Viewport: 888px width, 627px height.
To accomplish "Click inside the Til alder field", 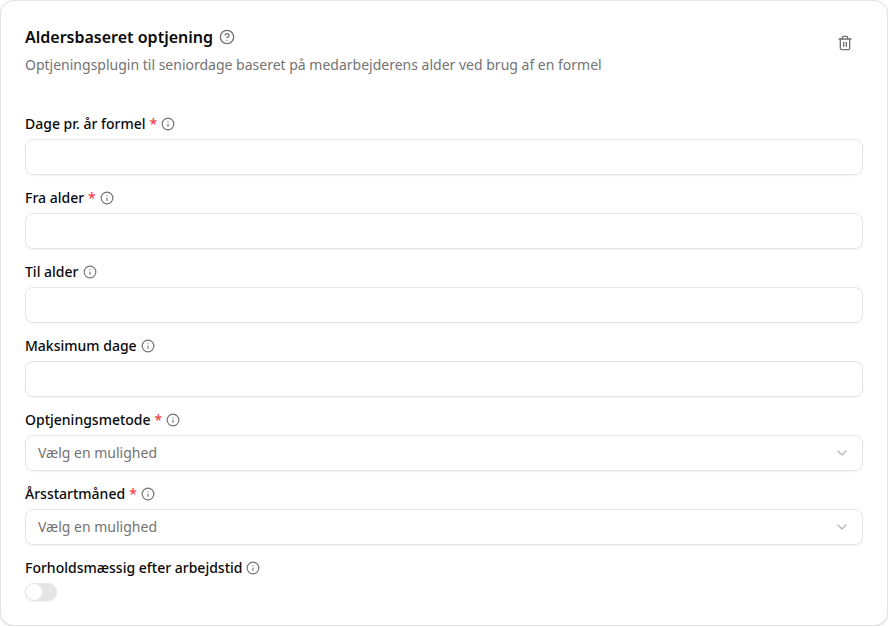I will pyautogui.click(x=443, y=304).
